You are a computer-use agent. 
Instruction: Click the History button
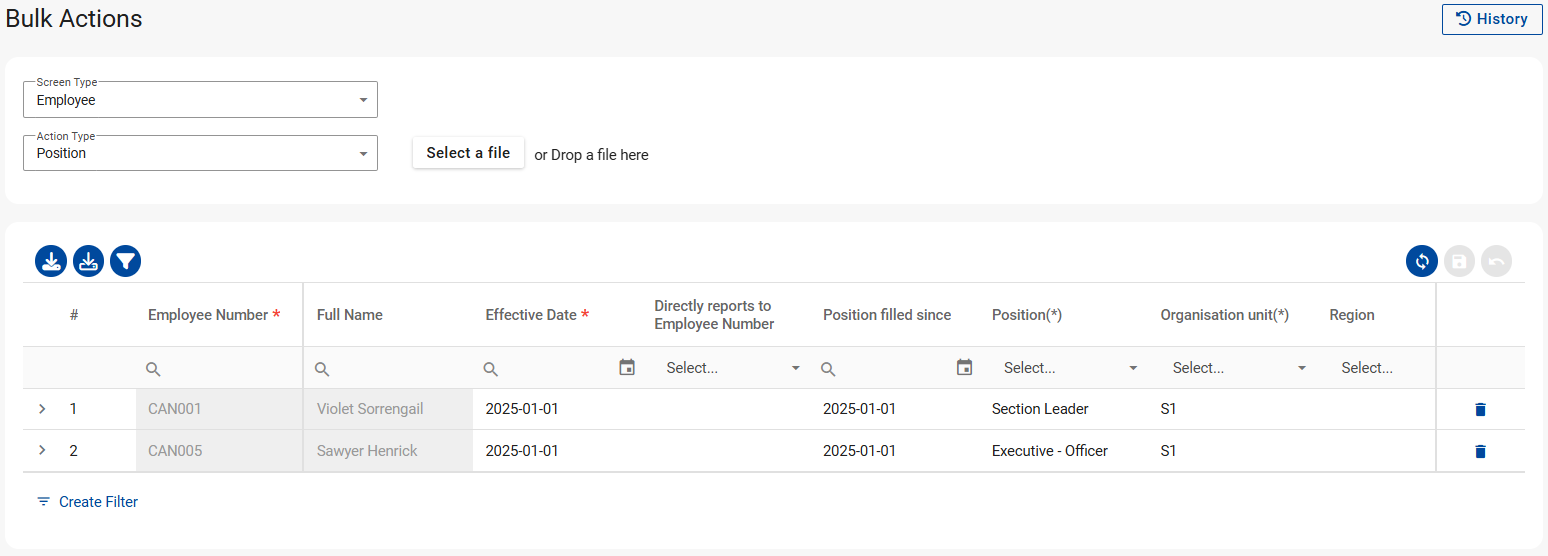click(1491, 19)
